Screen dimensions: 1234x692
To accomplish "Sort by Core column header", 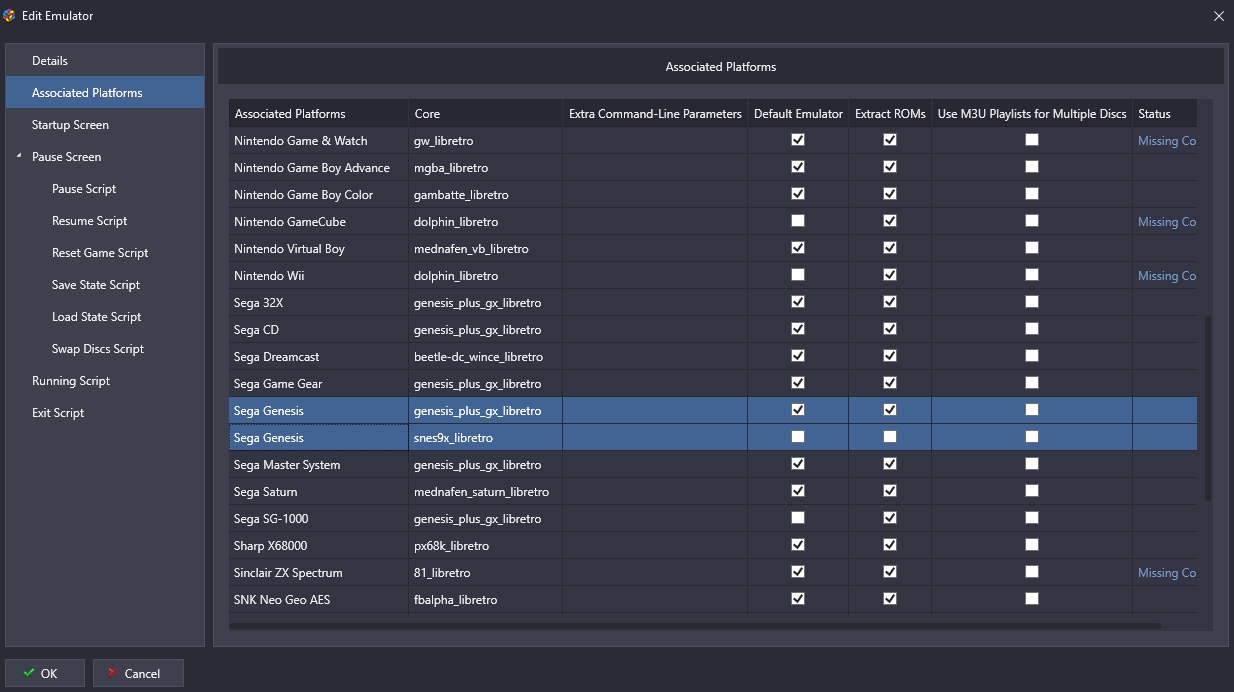I will [x=485, y=113].
